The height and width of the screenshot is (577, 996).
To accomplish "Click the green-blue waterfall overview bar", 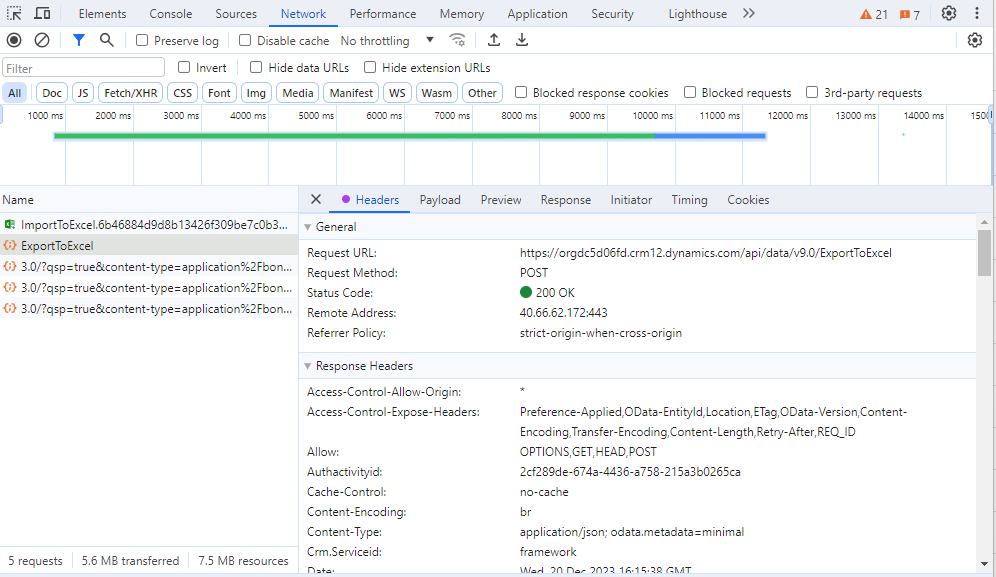I will click(410, 136).
